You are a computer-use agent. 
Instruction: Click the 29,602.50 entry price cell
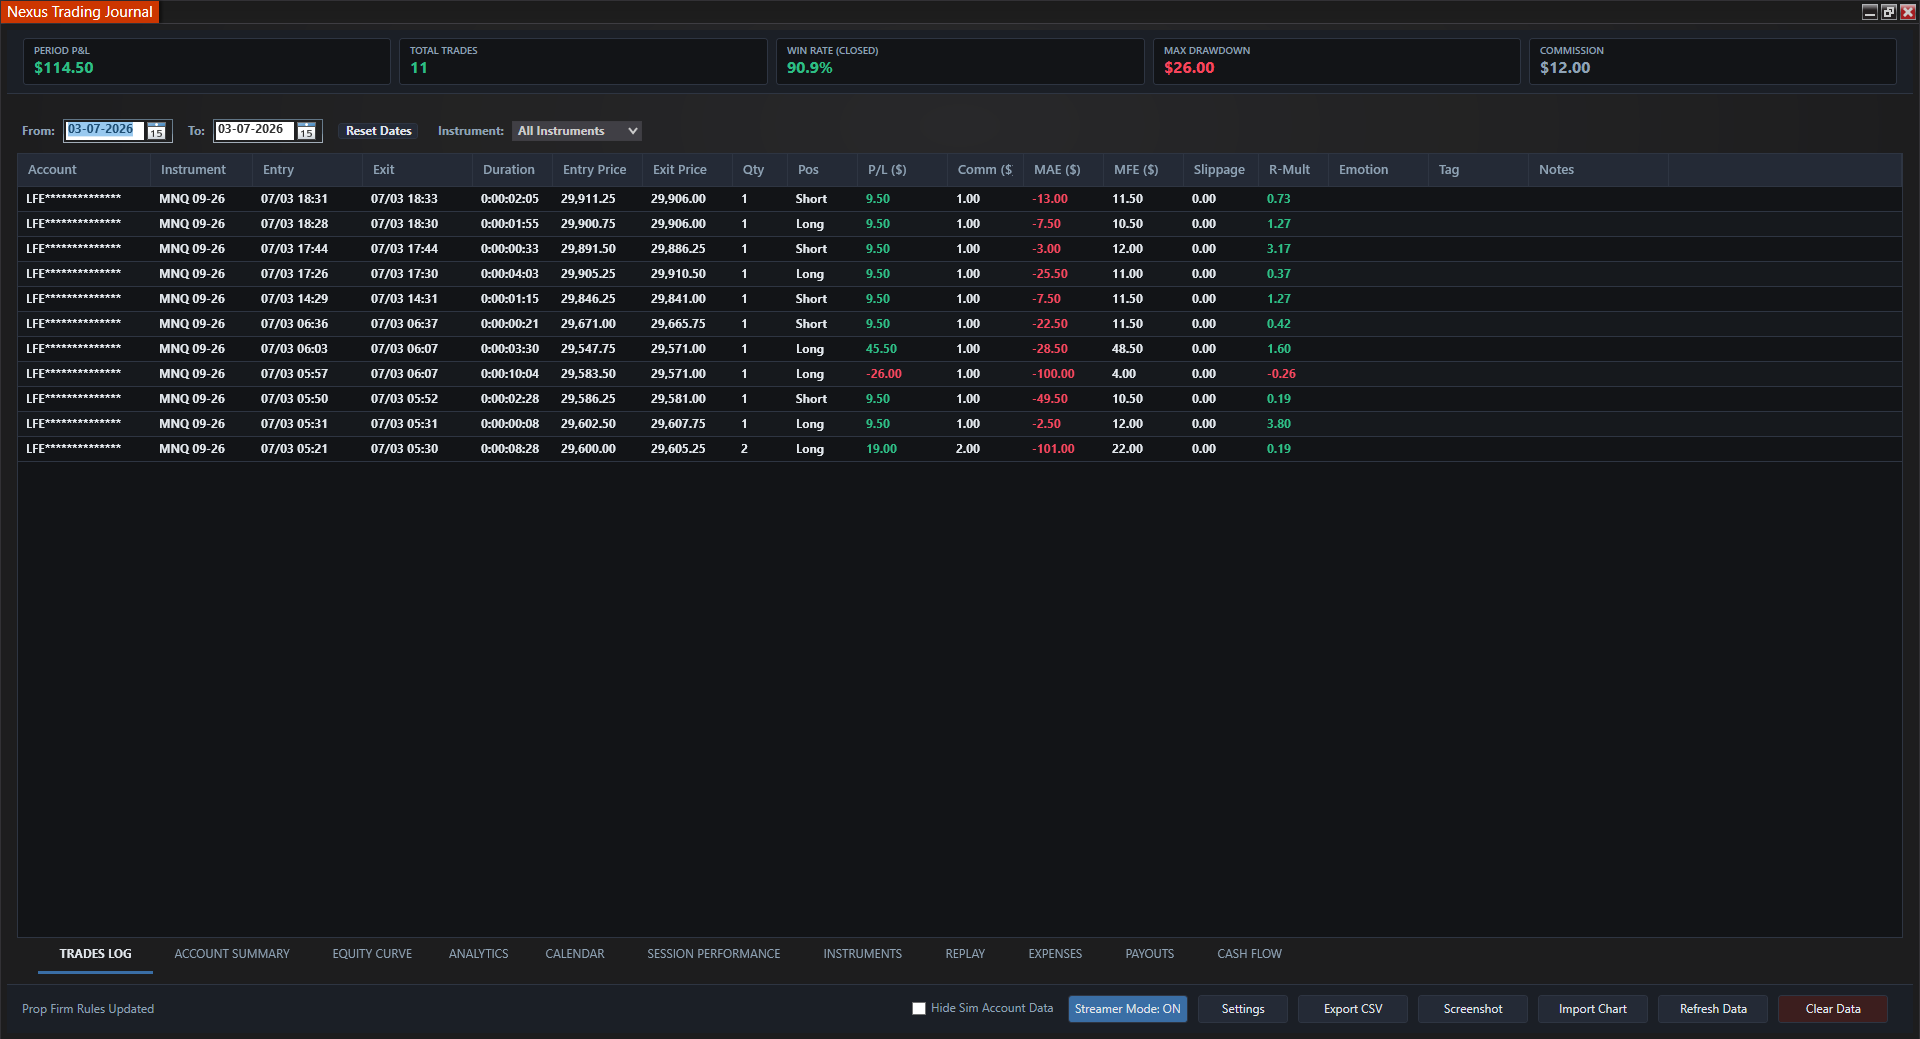click(588, 424)
